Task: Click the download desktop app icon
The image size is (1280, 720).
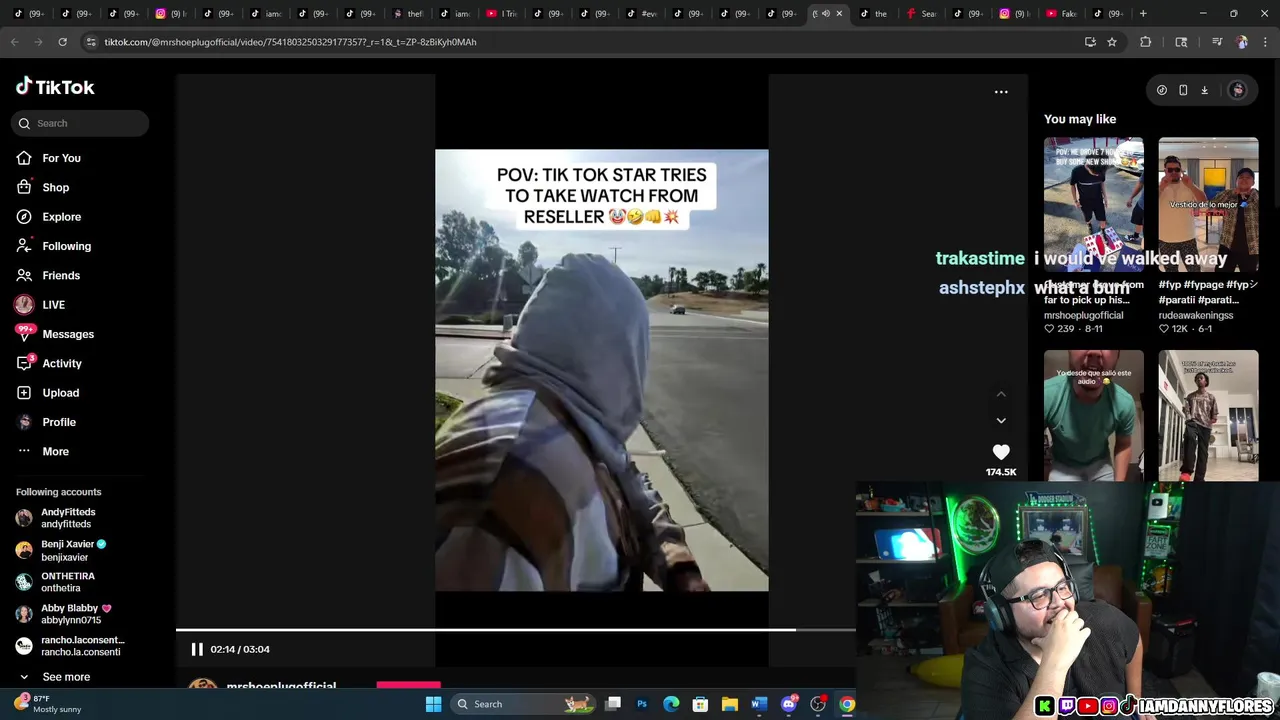Action: tap(1204, 90)
